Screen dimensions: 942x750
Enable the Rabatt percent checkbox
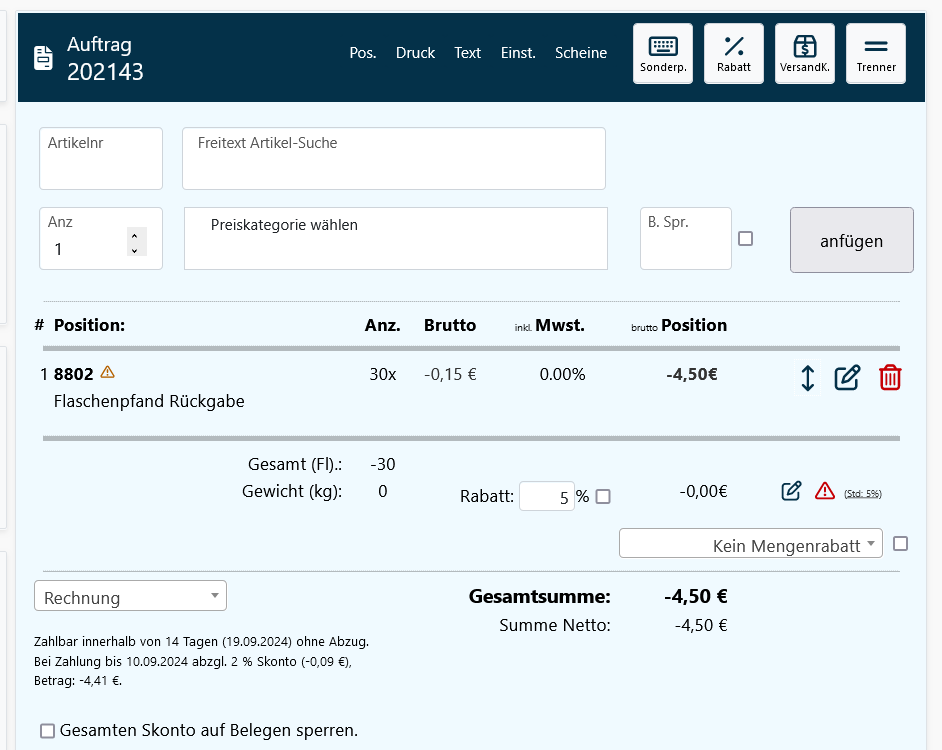pos(603,496)
